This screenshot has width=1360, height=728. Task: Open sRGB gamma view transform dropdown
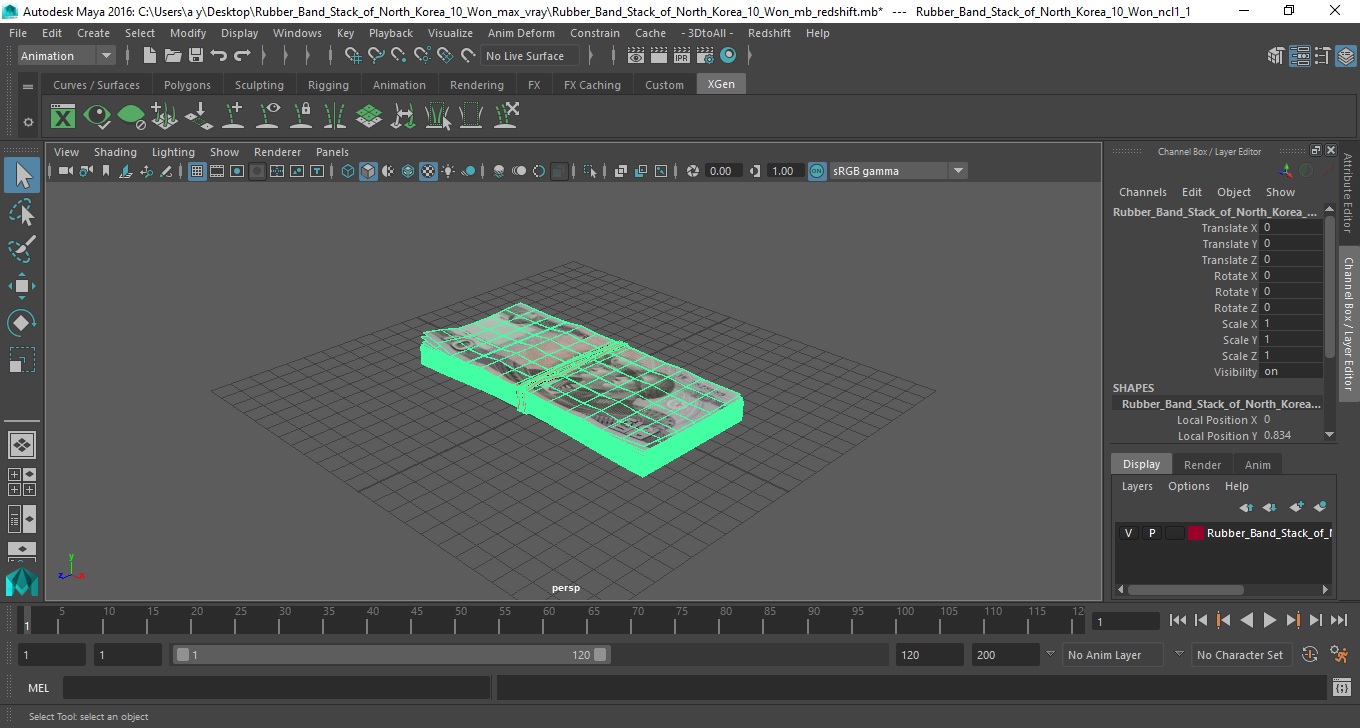tap(898, 171)
